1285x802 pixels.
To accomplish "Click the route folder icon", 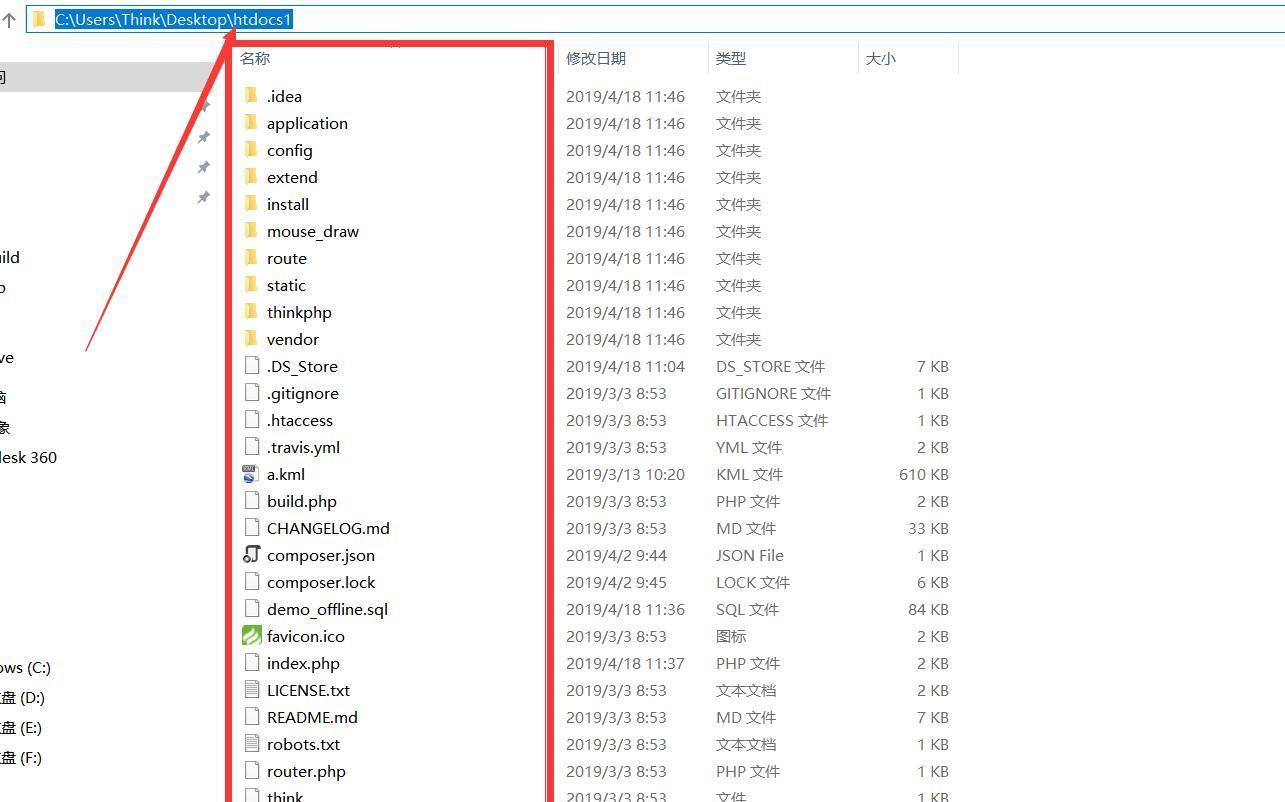I will [251, 258].
